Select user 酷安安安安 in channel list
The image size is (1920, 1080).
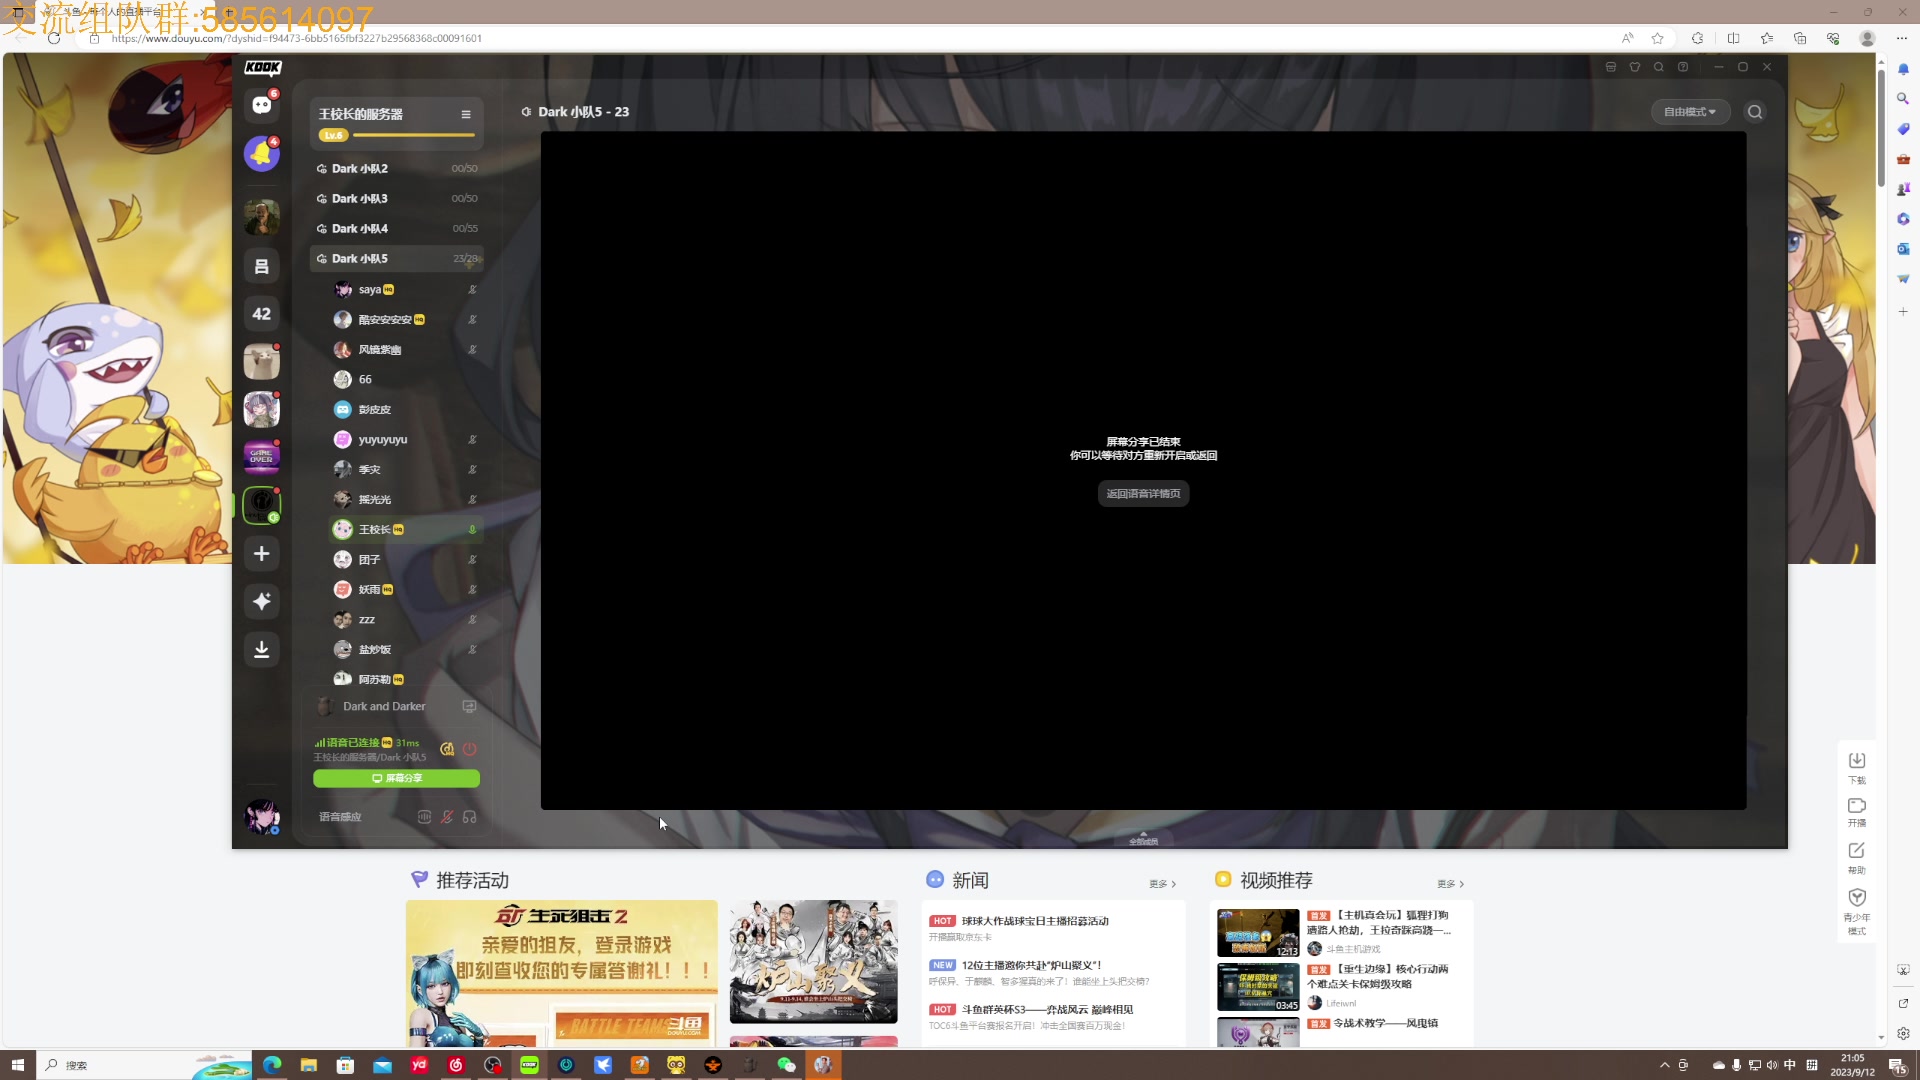pyautogui.click(x=406, y=320)
